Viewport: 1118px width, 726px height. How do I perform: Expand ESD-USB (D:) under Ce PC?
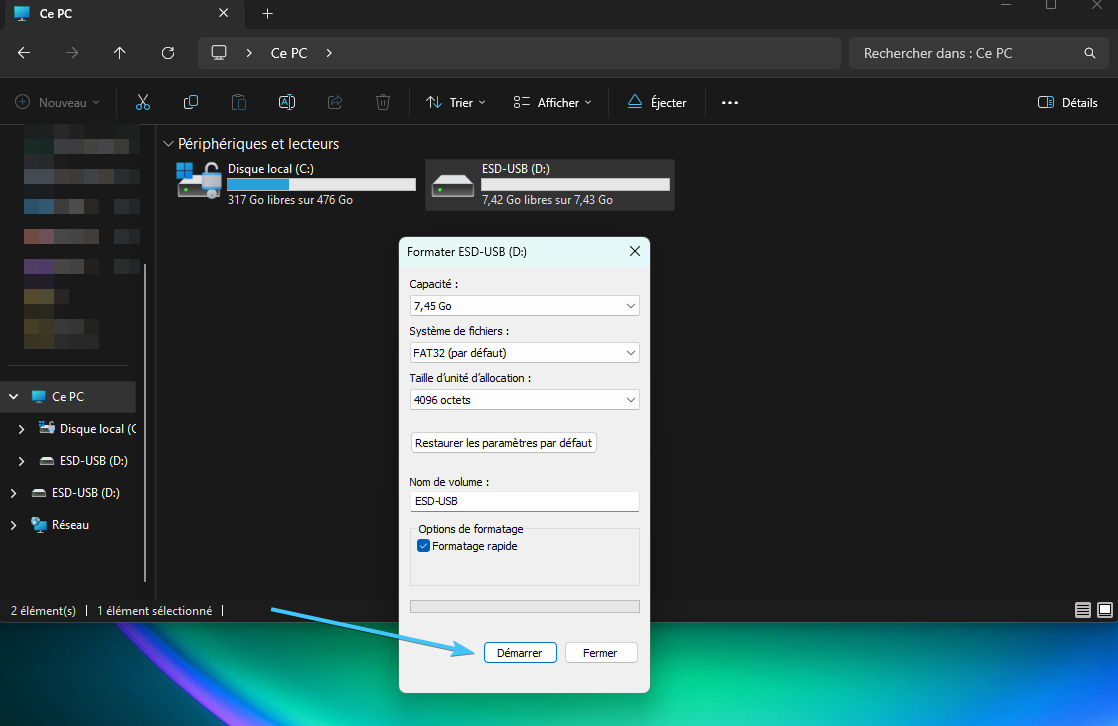click(21, 461)
